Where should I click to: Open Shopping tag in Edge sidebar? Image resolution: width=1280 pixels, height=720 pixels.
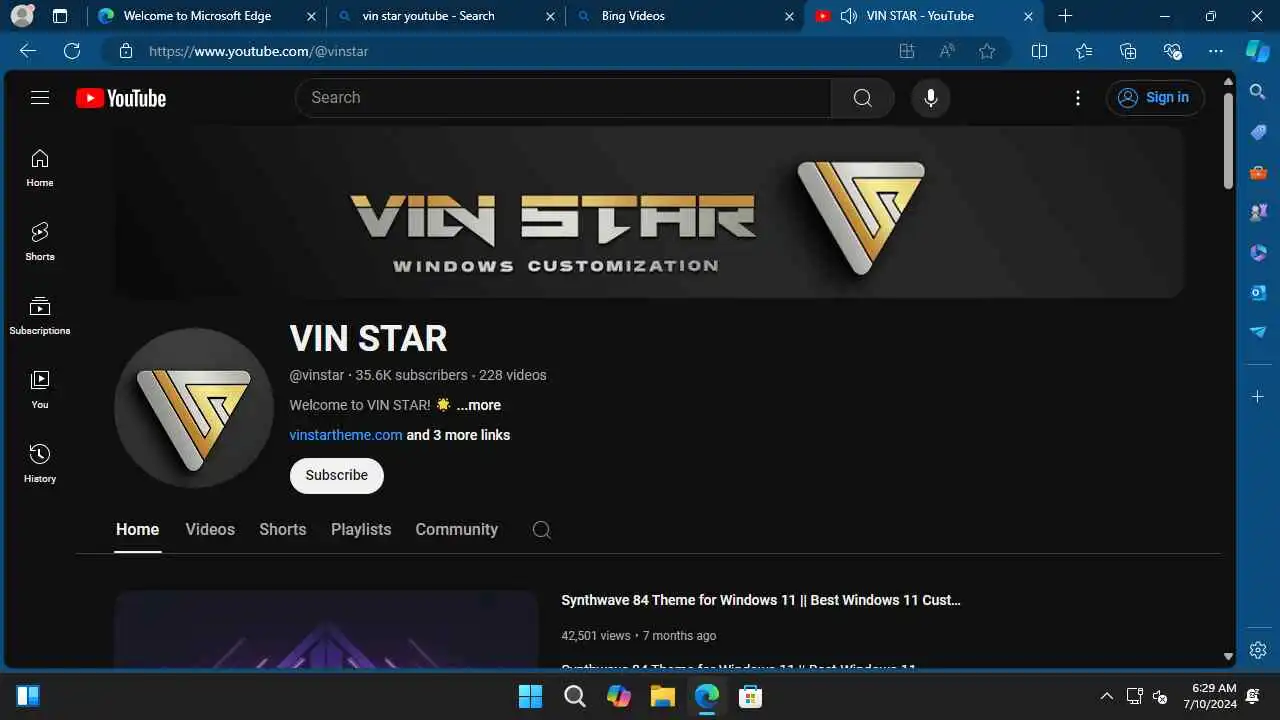pyautogui.click(x=1258, y=132)
